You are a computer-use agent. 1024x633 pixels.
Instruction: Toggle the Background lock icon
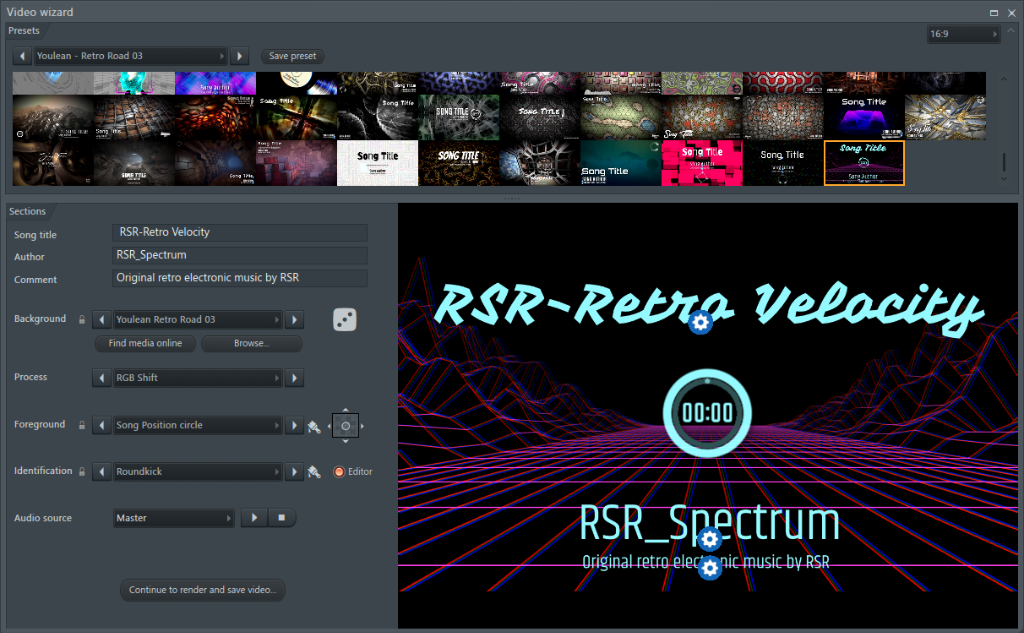point(82,319)
